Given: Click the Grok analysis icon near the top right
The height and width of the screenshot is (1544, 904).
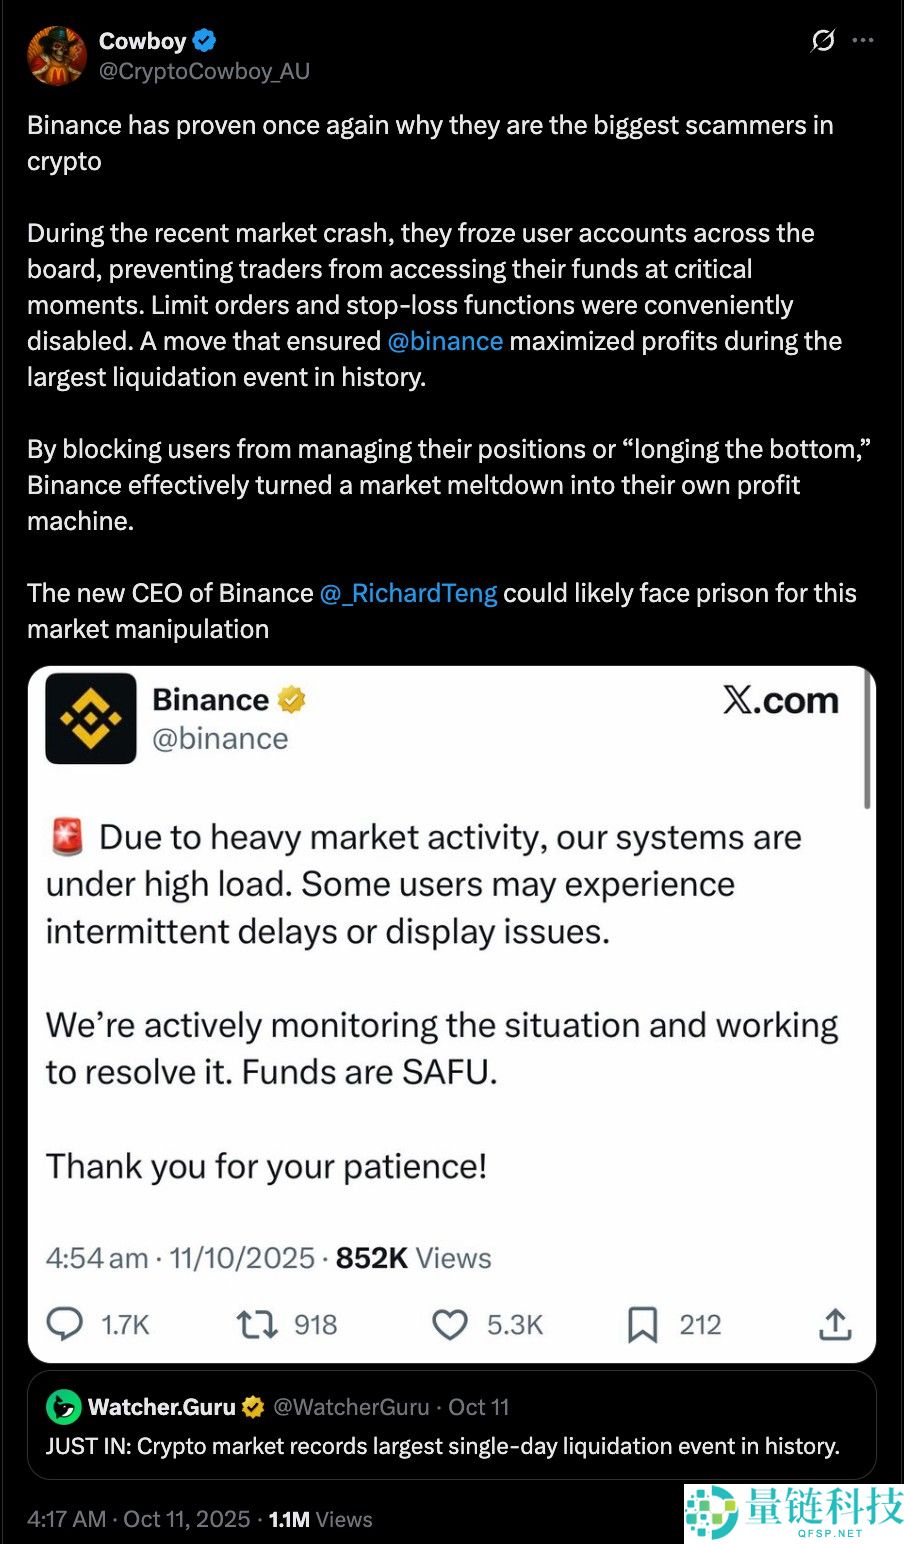Looking at the screenshot, I should (x=822, y=41).
